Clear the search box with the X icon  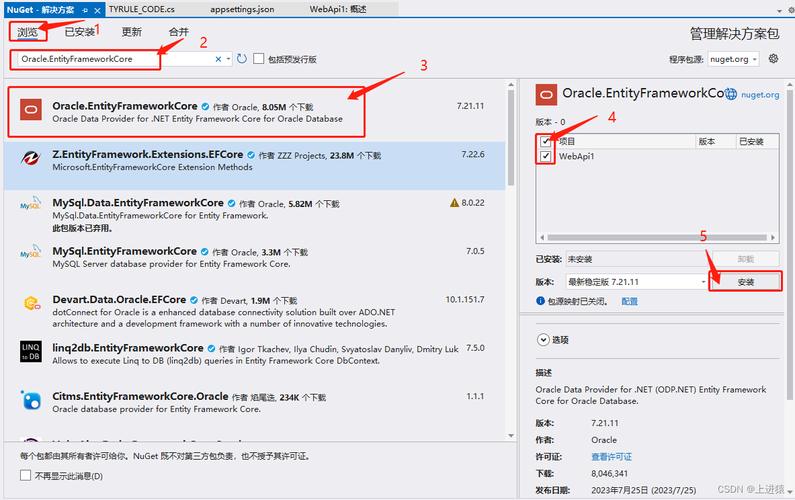pos(218,59)
